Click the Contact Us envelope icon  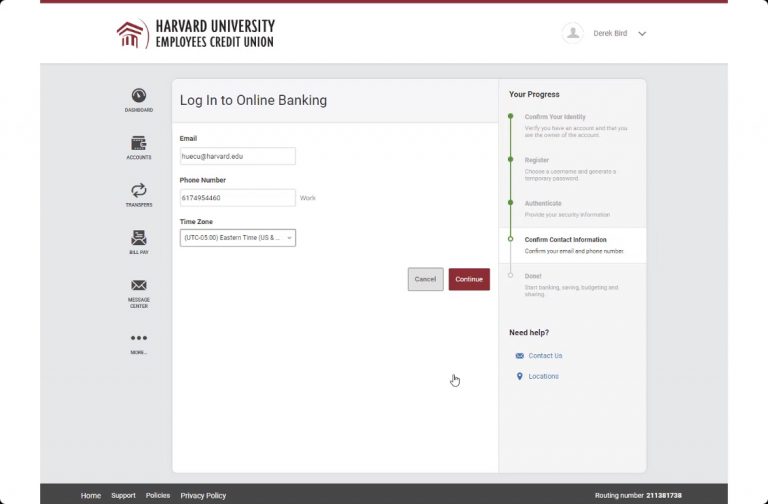[520, 356]
